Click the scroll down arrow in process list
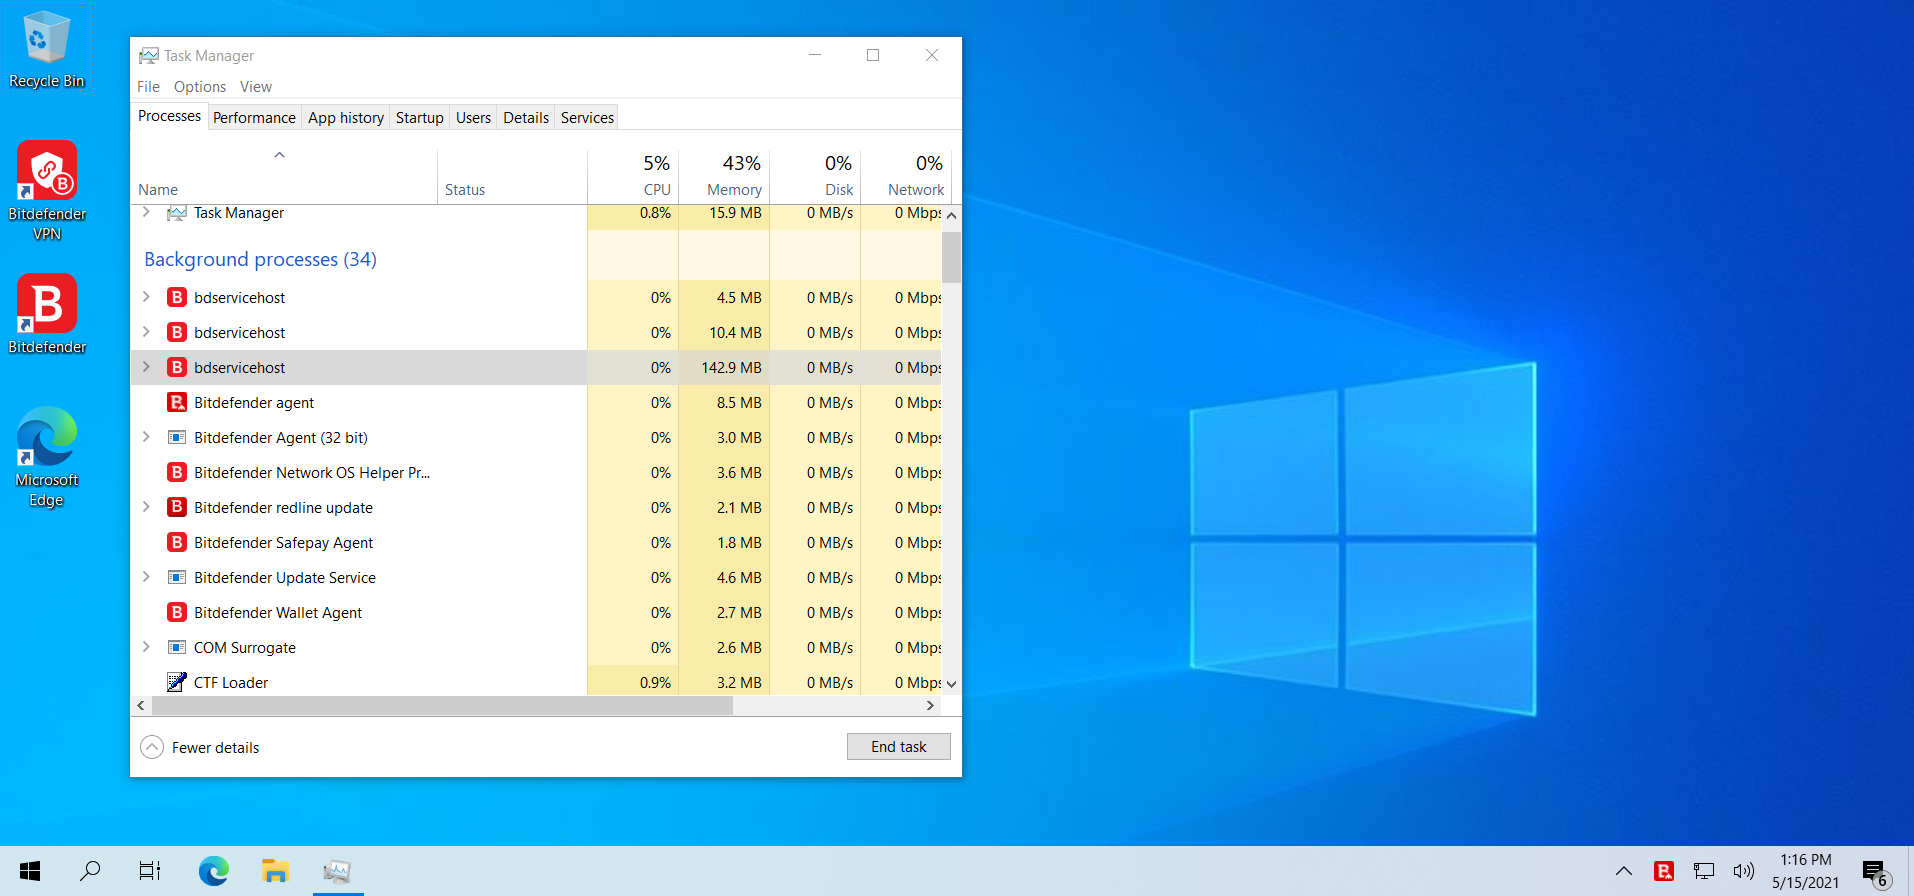The width and height of the screenshot is (1914, 896). coord(951,685)
